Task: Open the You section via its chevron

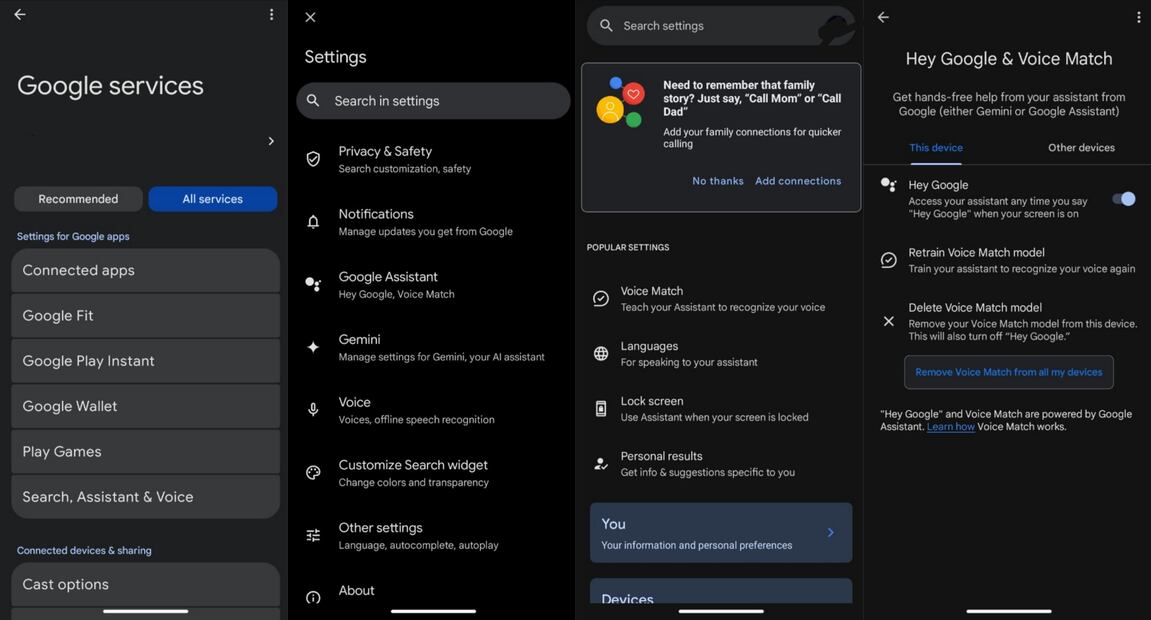Action: tap(830, 531)
